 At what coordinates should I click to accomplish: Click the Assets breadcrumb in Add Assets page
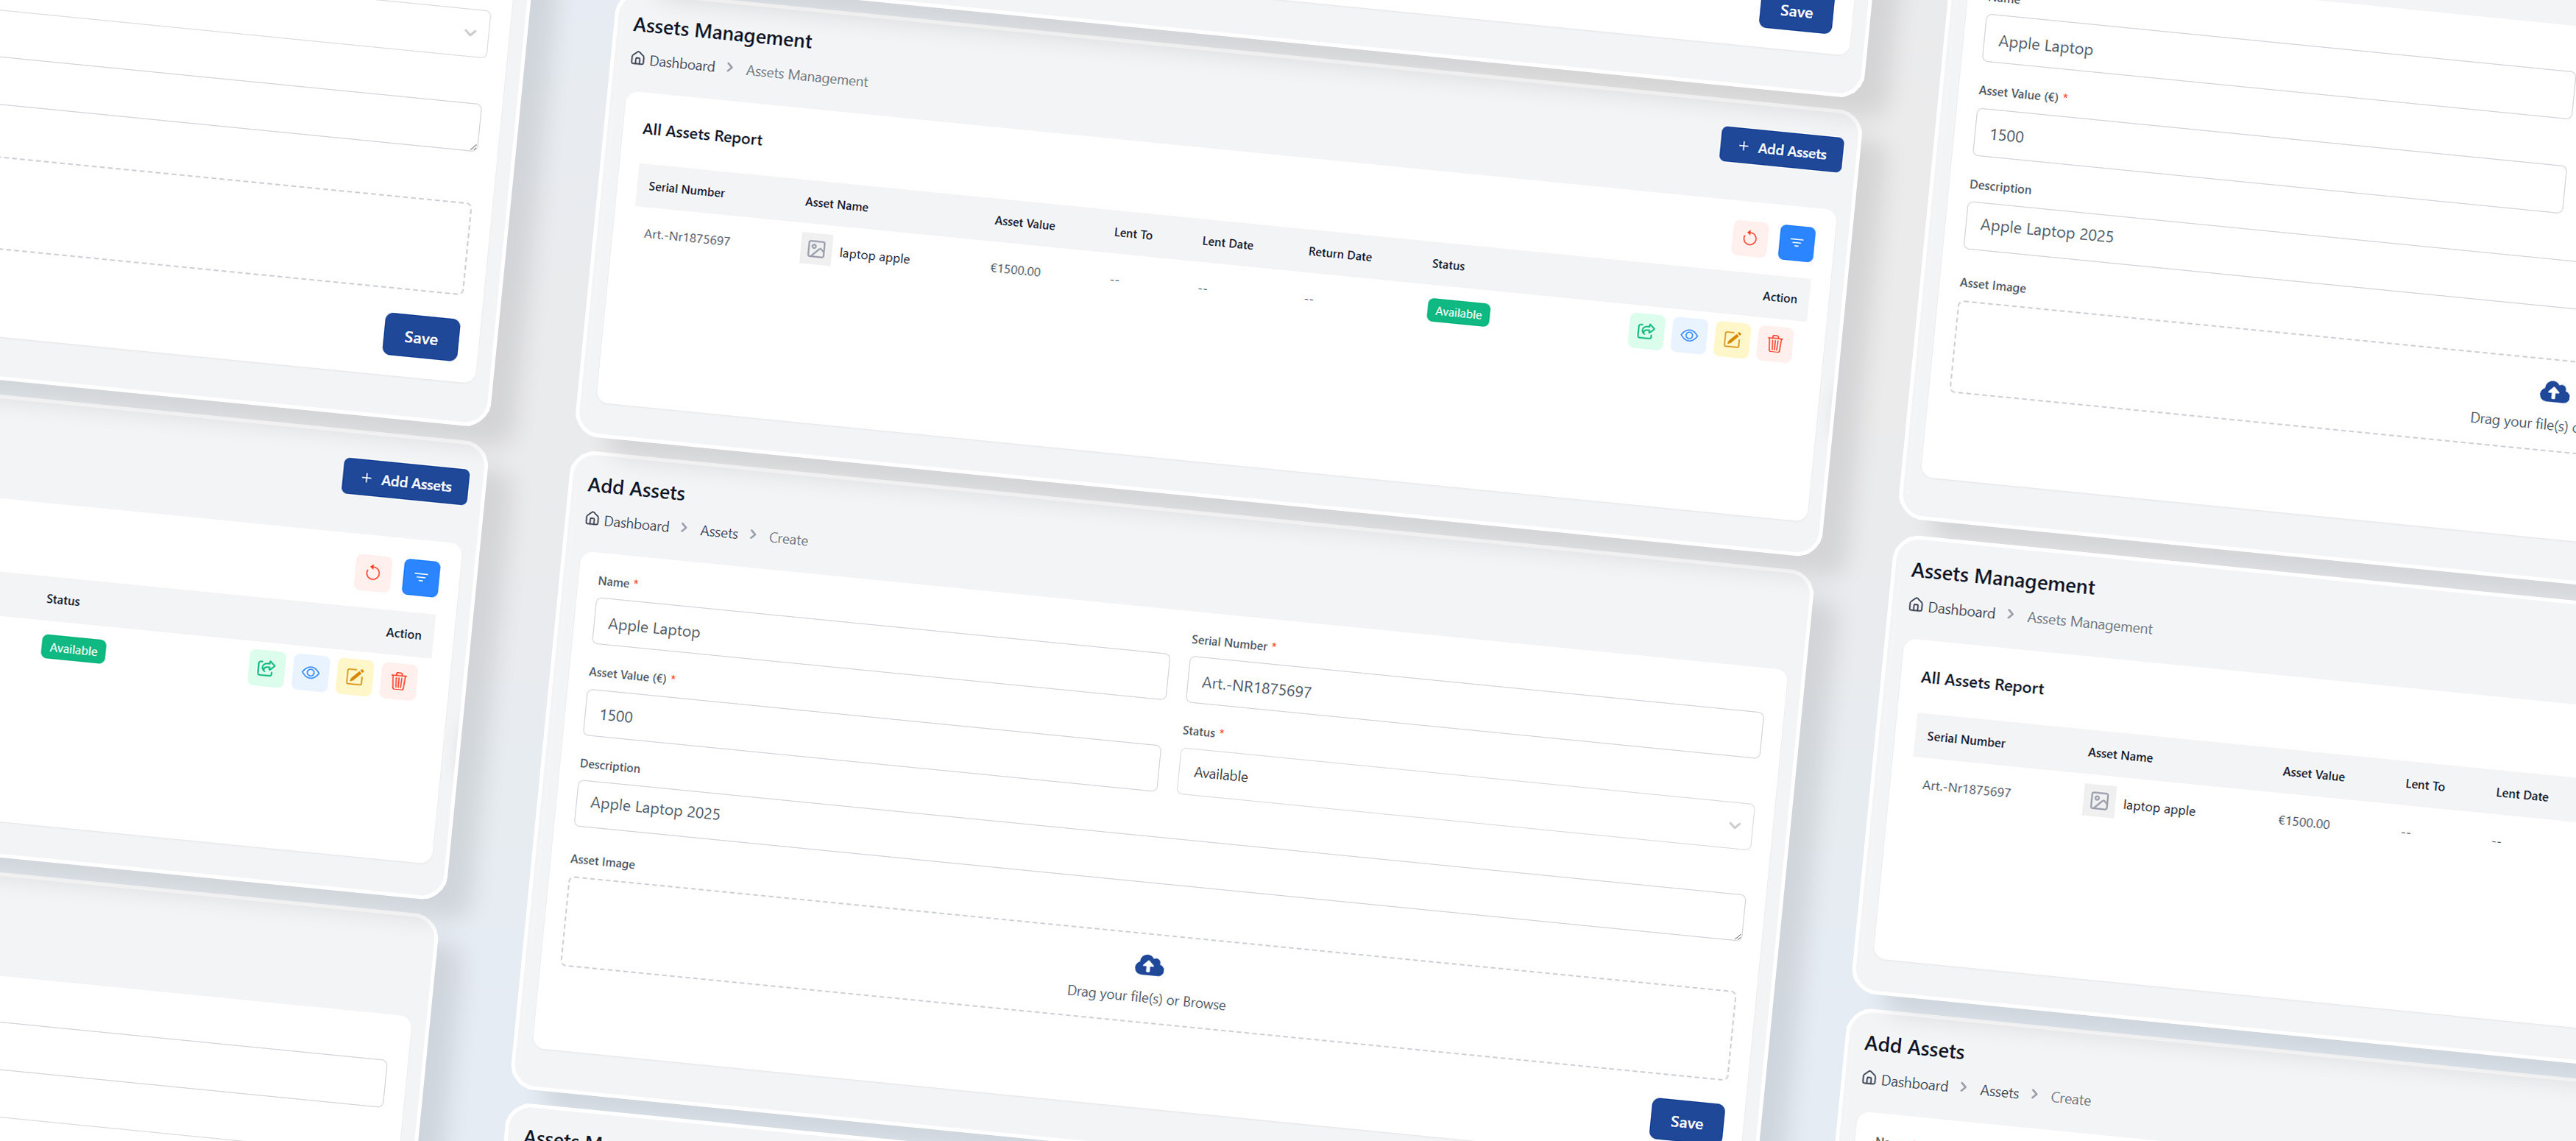click(x=718, y=532)
